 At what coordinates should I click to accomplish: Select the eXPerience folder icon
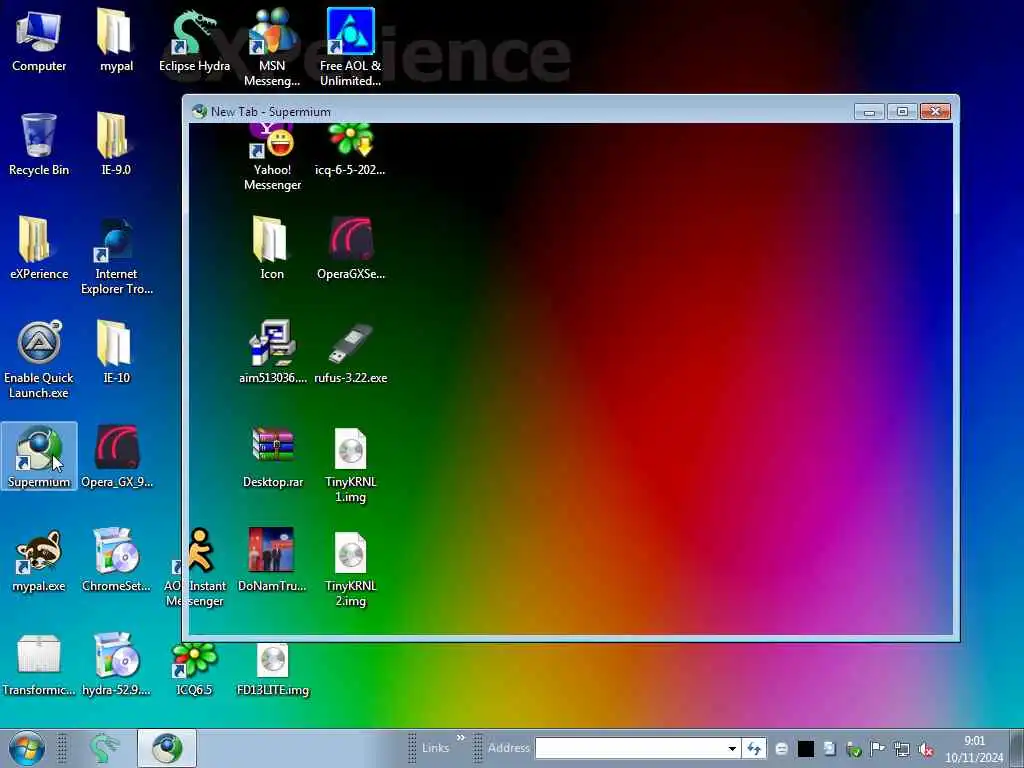pos(39,248)
